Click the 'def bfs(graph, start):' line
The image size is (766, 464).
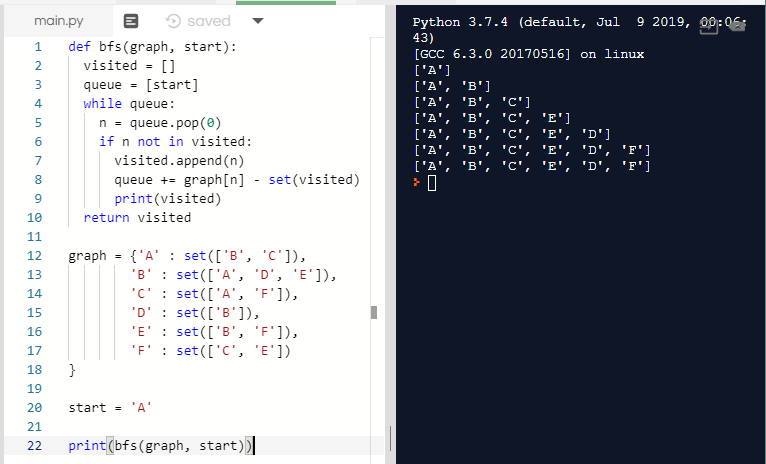coord(152,47)
